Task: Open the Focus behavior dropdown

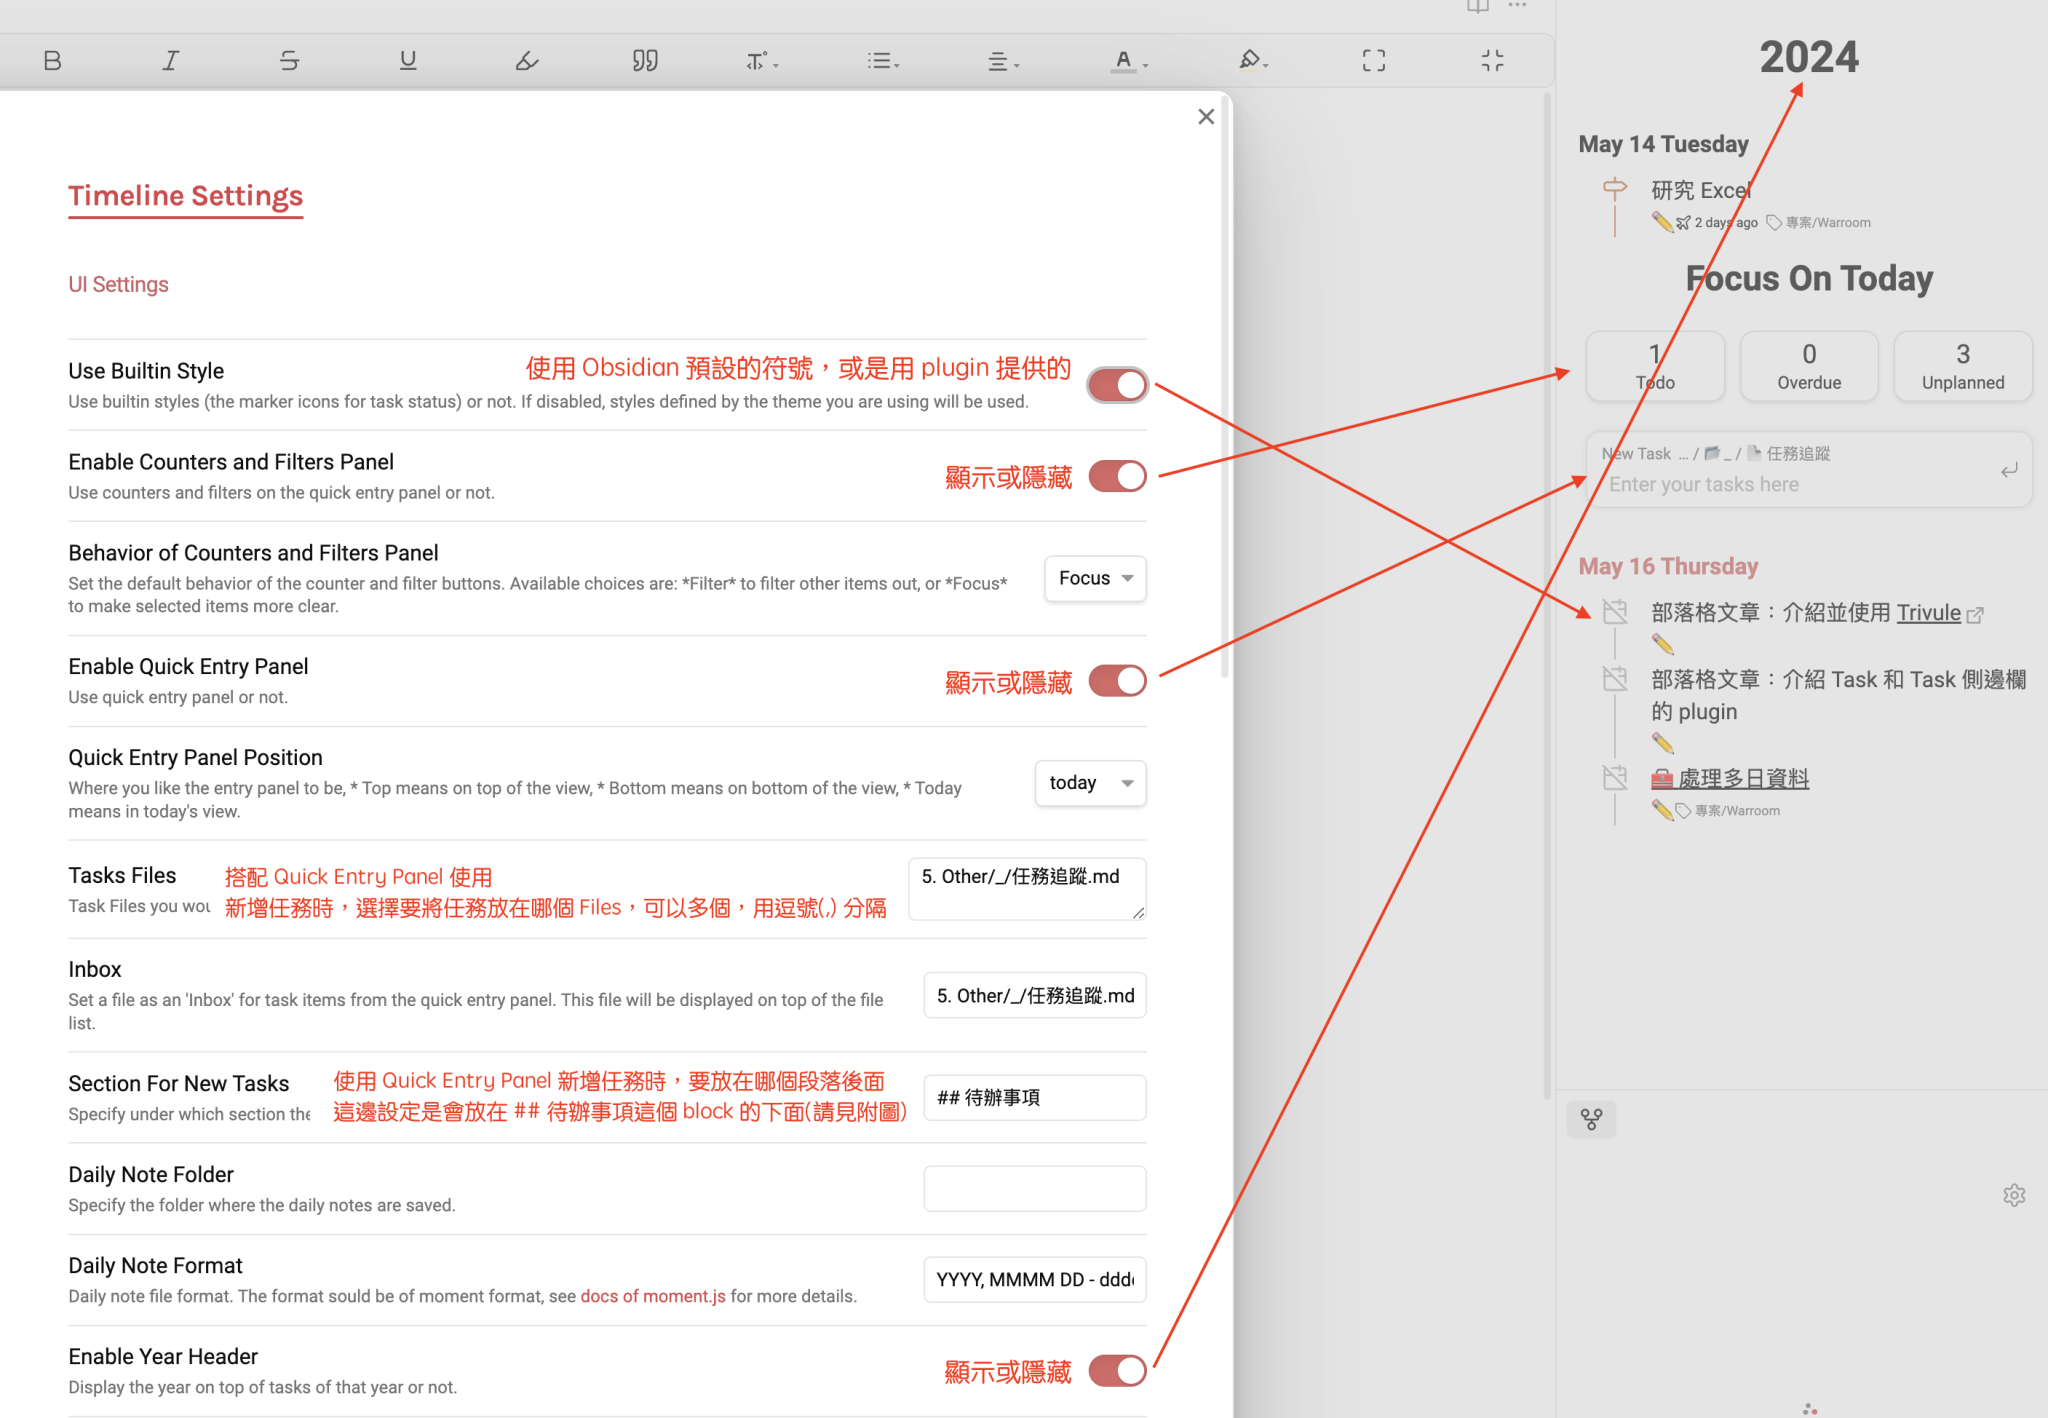Action: point(1094,578)
